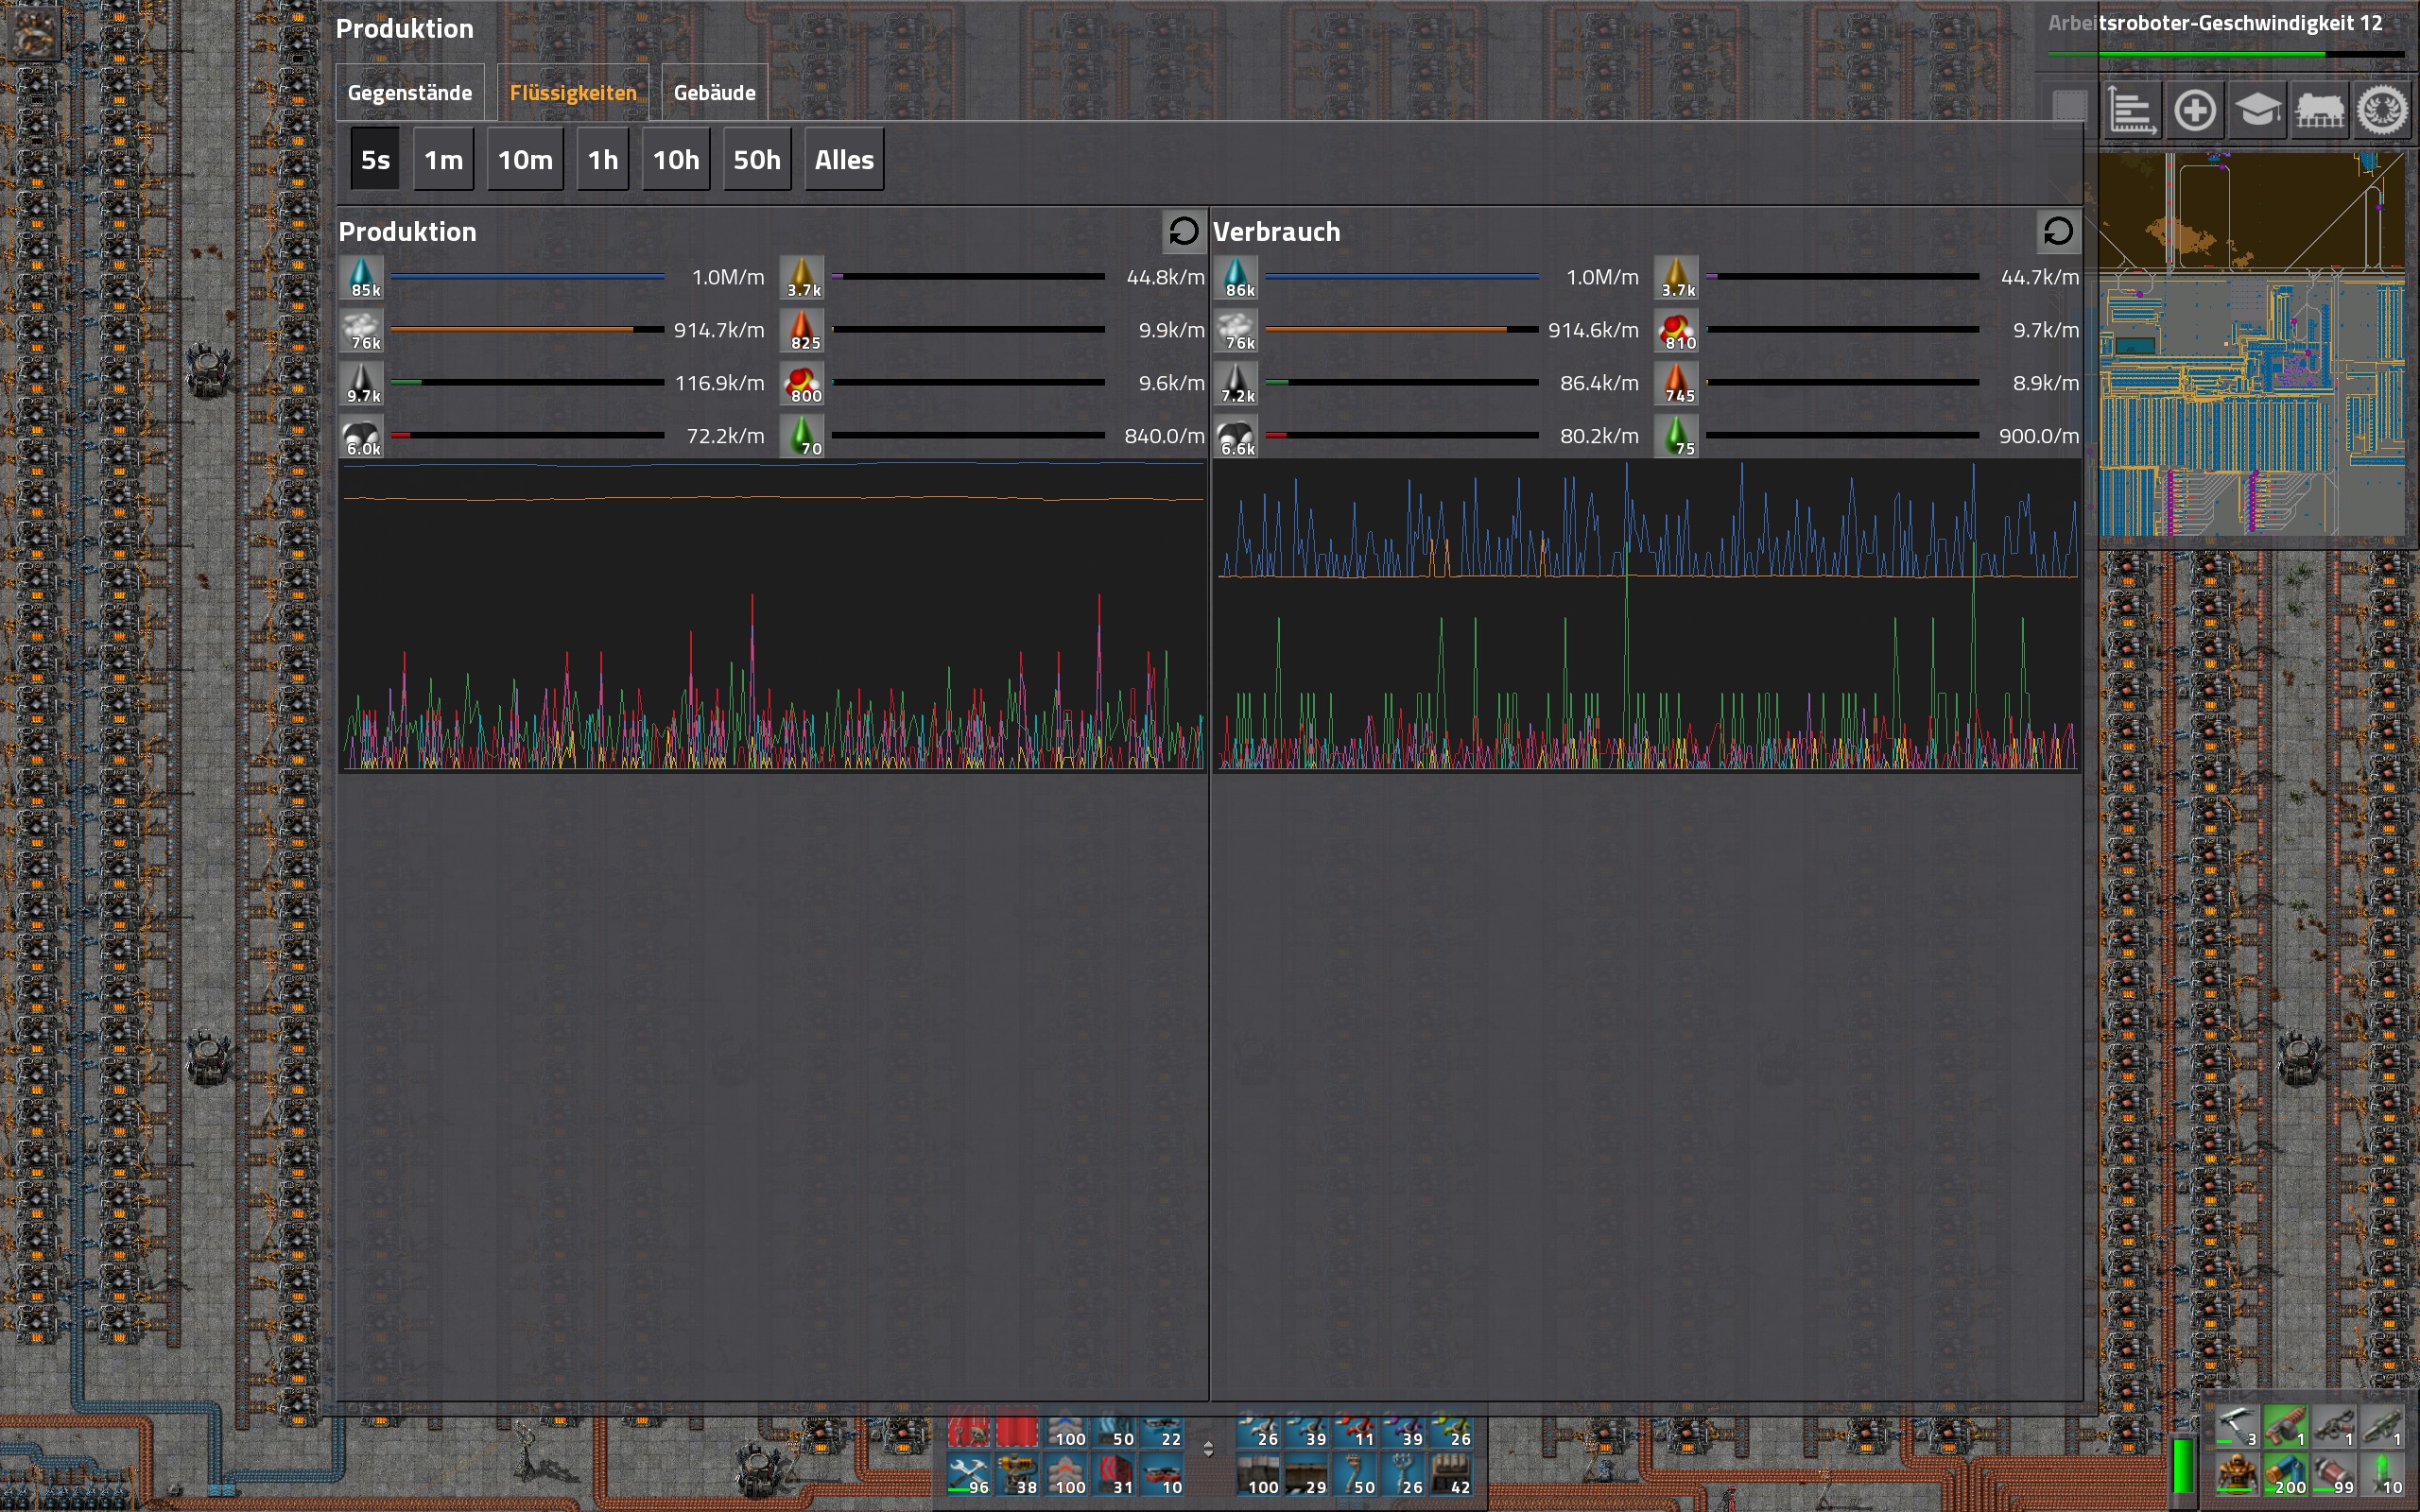The image size is (2420, 1512).
Task: Select the 1h time range
Action: click(603, 160)
